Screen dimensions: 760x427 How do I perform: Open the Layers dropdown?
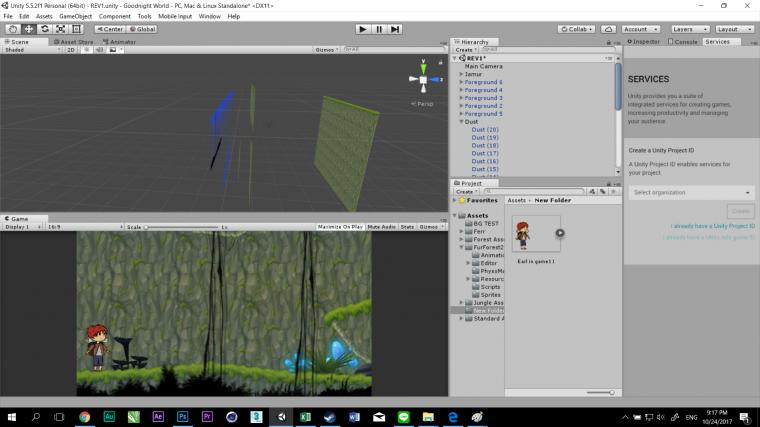tap(690, 29)
